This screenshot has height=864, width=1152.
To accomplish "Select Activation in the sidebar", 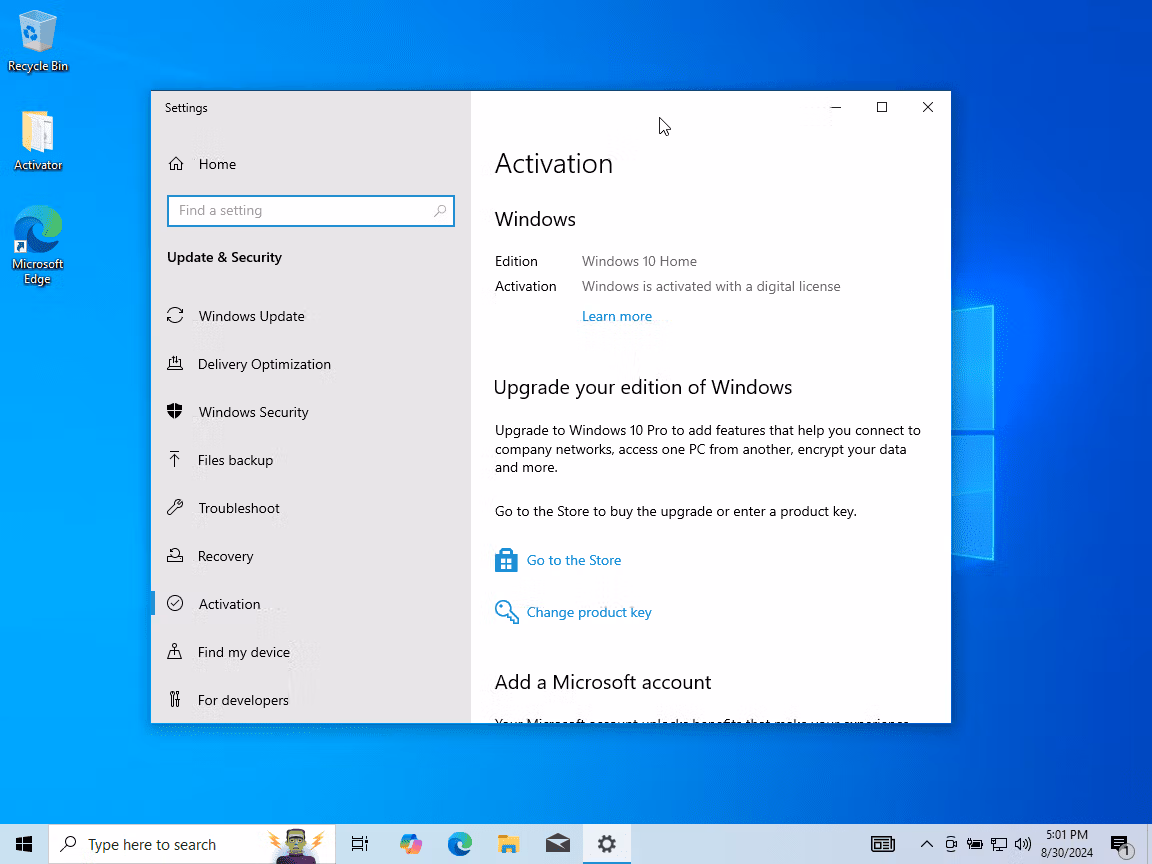I will pos(310,604).
